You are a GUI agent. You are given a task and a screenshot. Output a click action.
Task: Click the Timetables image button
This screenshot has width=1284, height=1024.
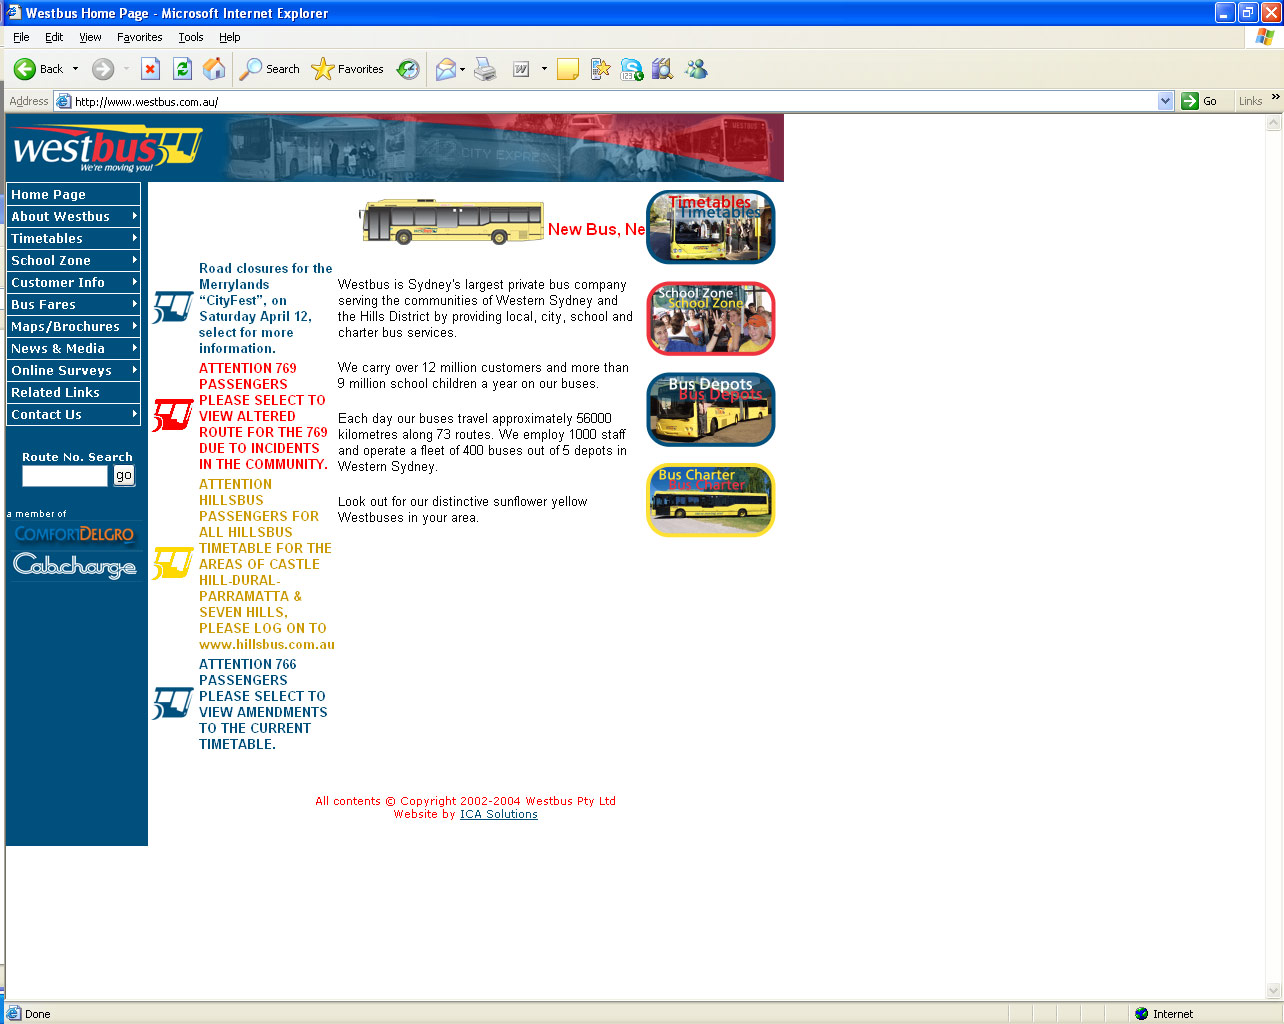coord(711,227)
